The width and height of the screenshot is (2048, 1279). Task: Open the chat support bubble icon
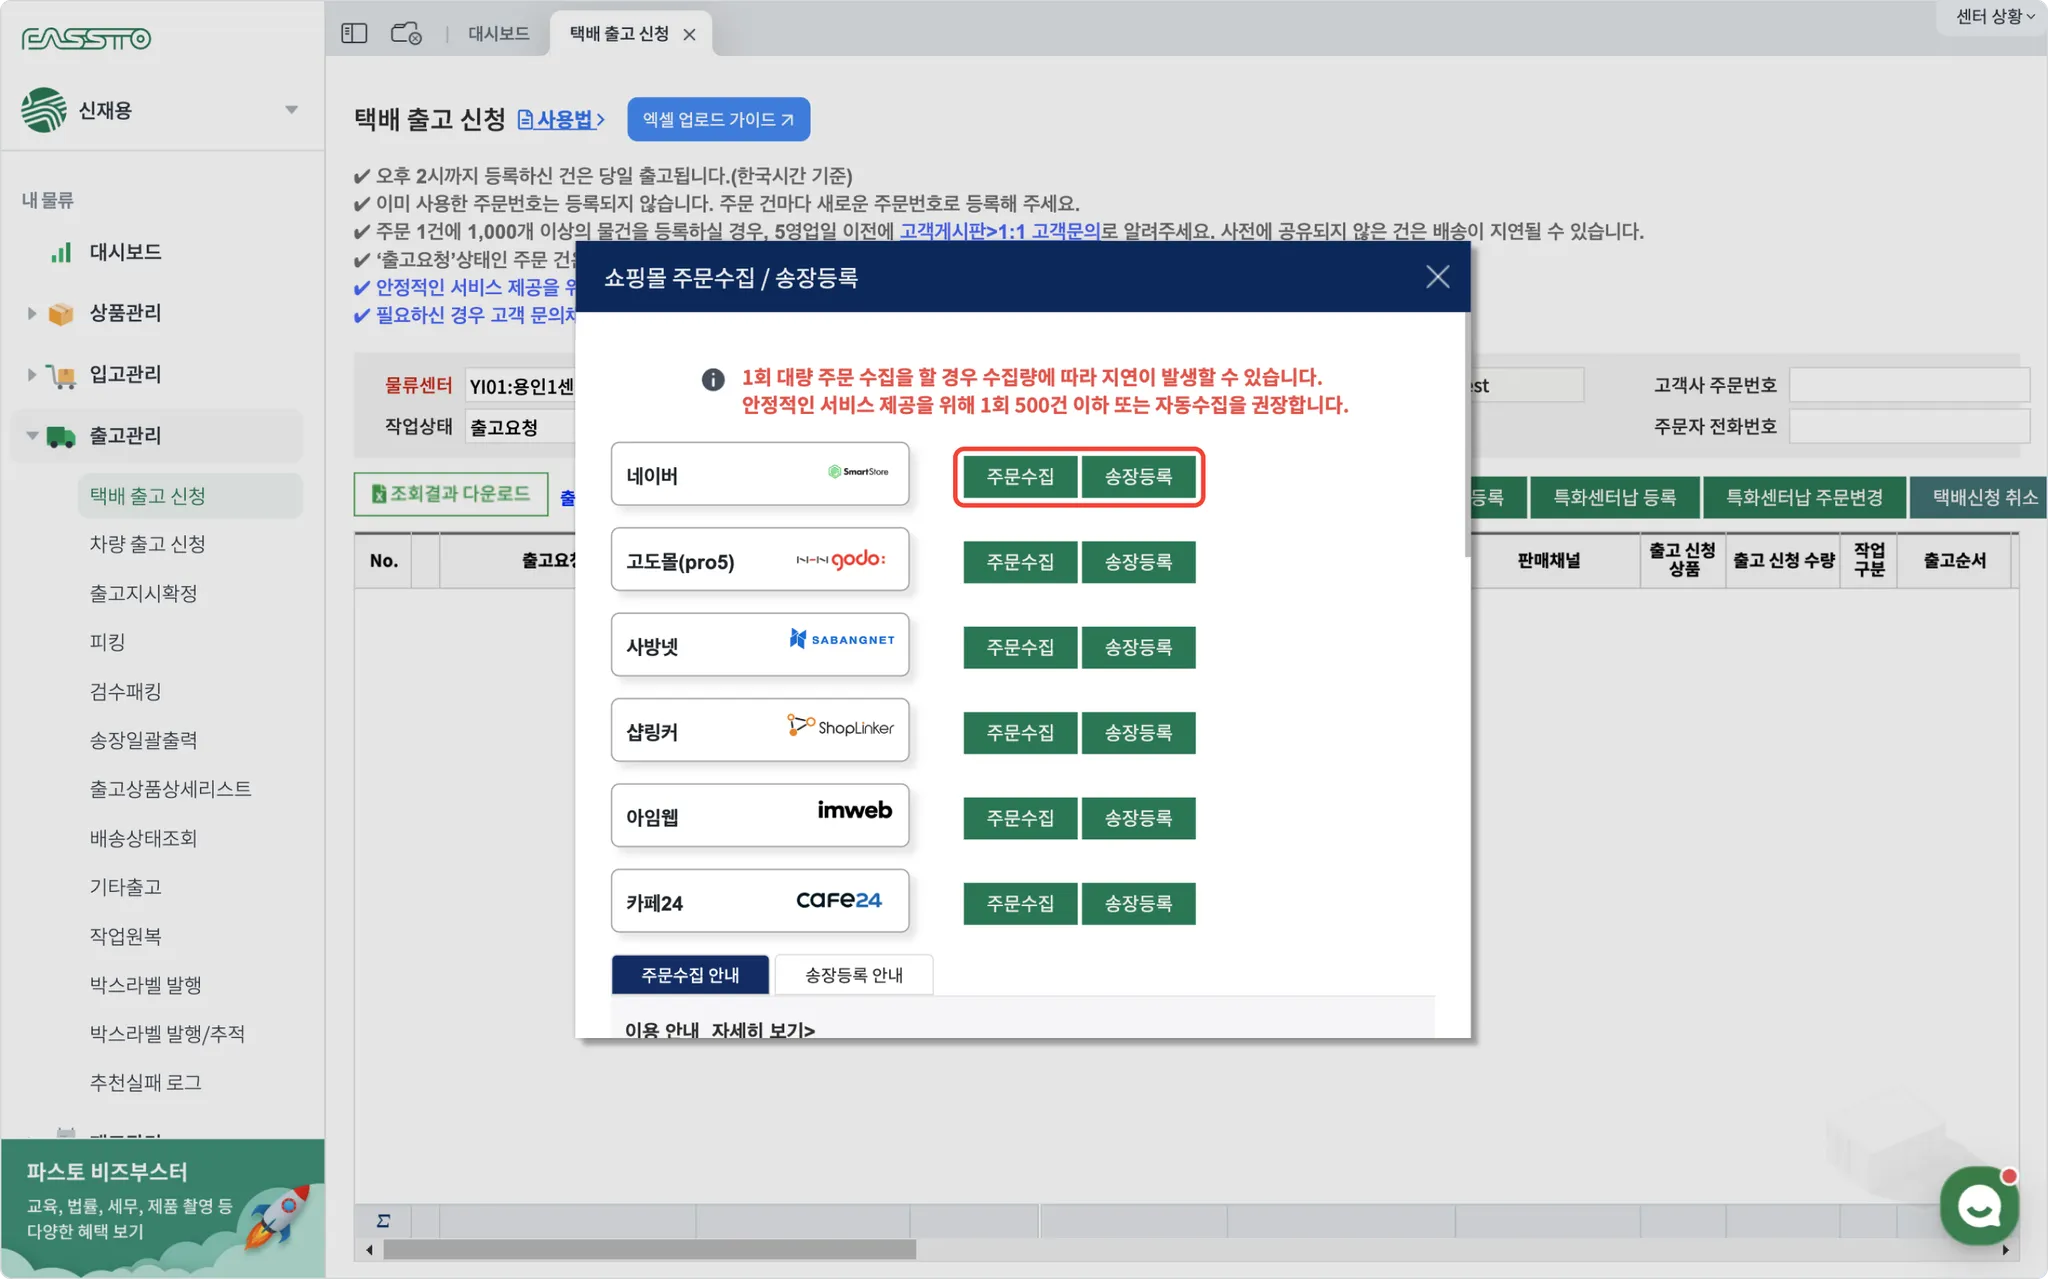tap(1979, 1205)
